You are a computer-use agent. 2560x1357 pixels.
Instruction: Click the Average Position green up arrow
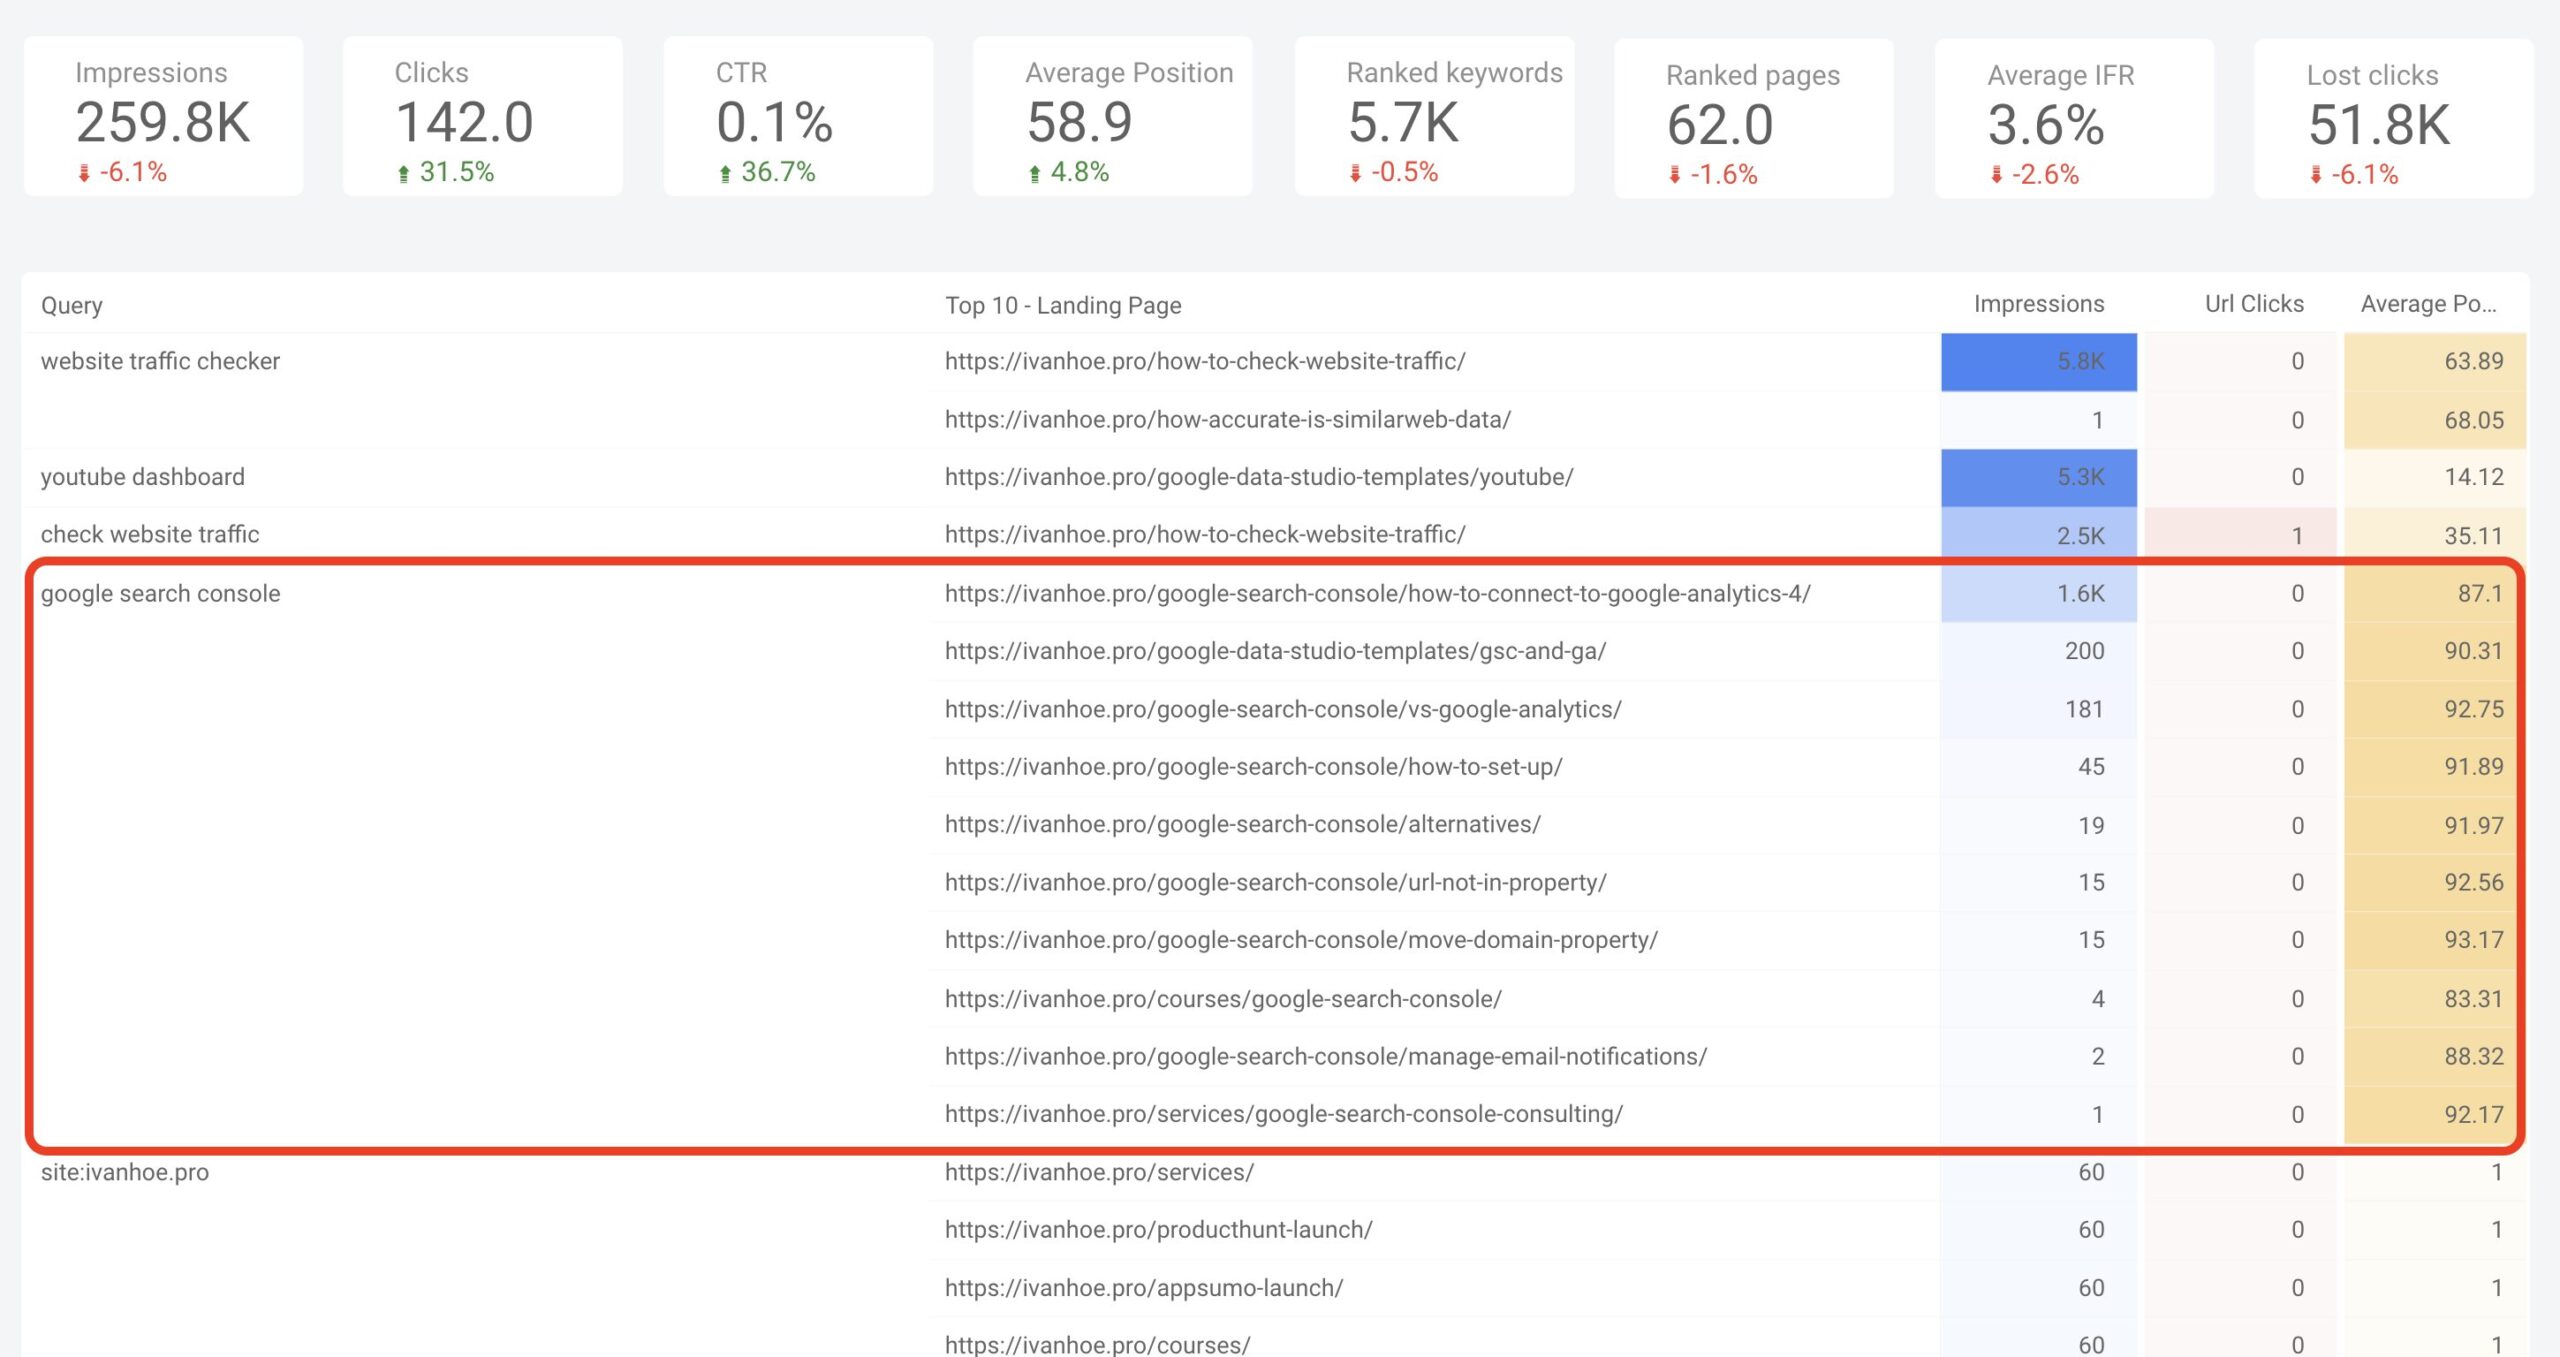pos(1034,173)
